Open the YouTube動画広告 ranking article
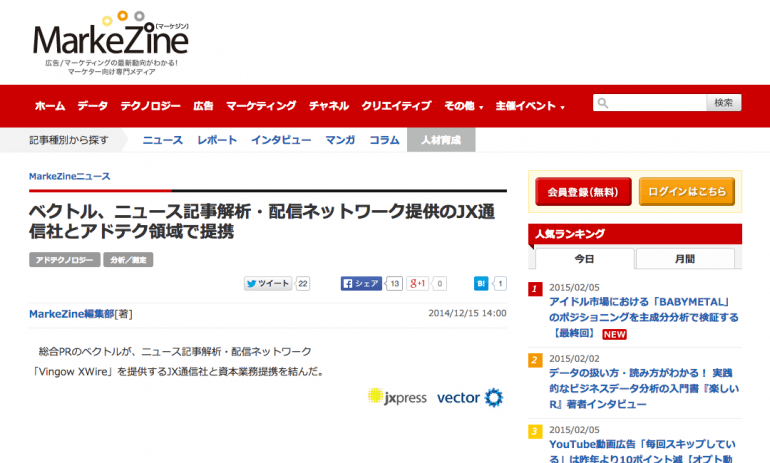 642,451
